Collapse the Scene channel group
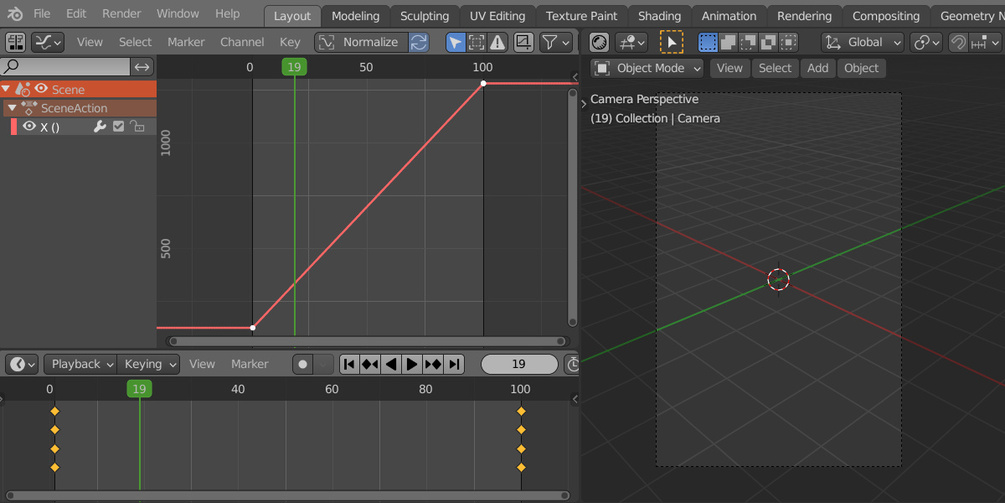The image size is (1005, 503). tap(6, 89)
